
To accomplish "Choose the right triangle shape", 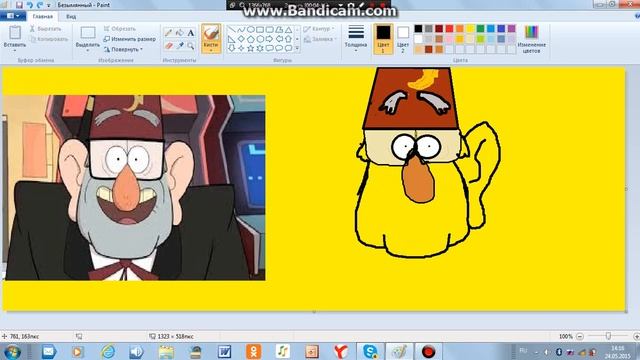I will [232, 39].
